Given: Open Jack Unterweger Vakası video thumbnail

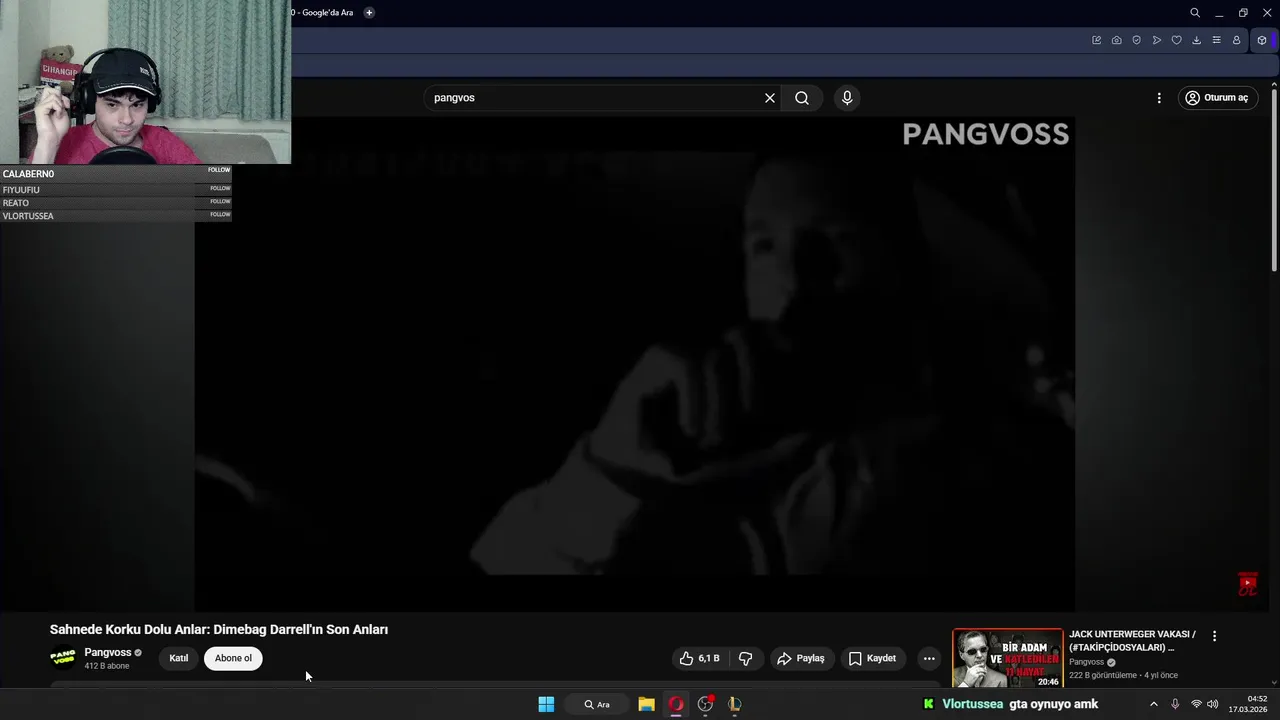Looking at the screenshot, I should pos(1007,659).
